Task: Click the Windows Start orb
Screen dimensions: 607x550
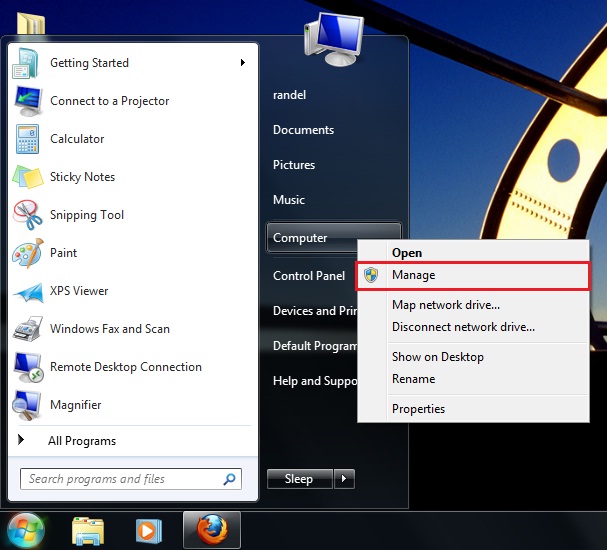Action: point(26,531)
